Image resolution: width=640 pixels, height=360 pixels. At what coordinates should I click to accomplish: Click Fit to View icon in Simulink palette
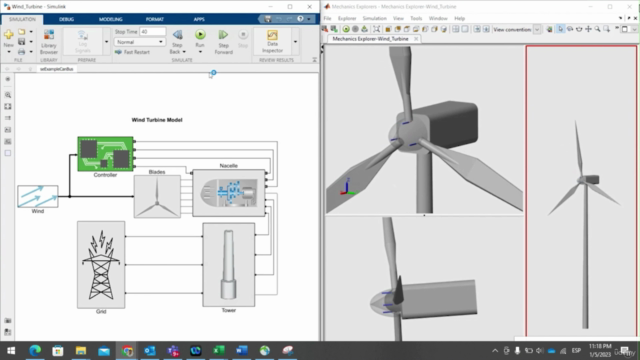(8, 107)
